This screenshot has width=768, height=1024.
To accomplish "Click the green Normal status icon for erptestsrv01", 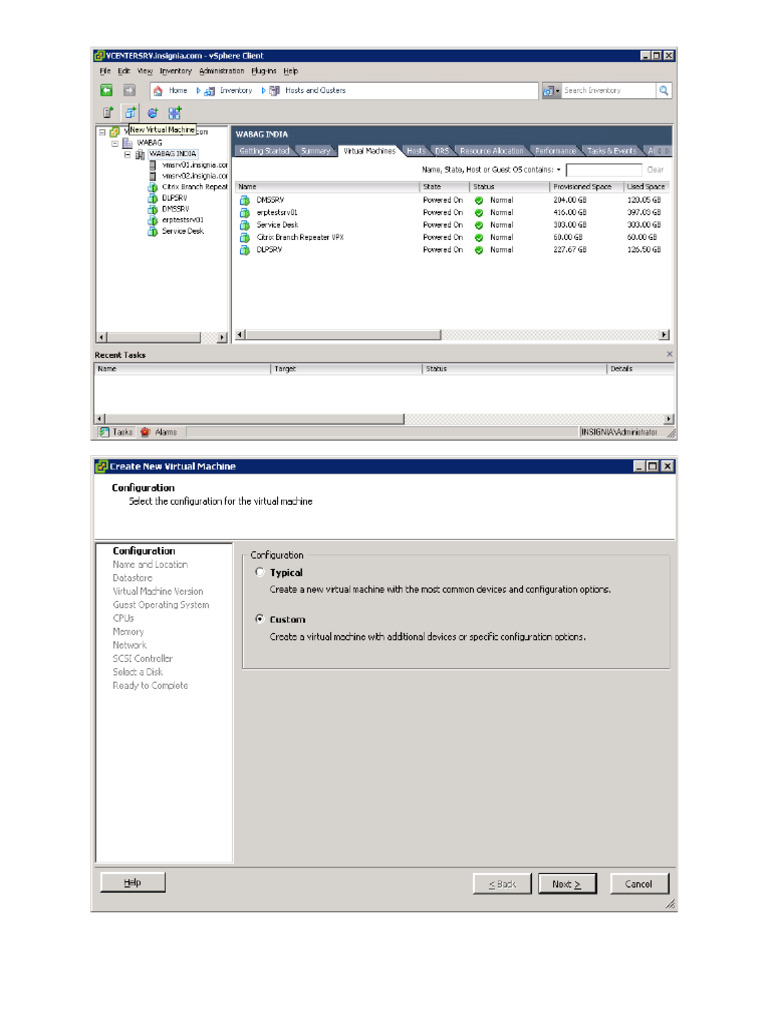I will (479, 213).
